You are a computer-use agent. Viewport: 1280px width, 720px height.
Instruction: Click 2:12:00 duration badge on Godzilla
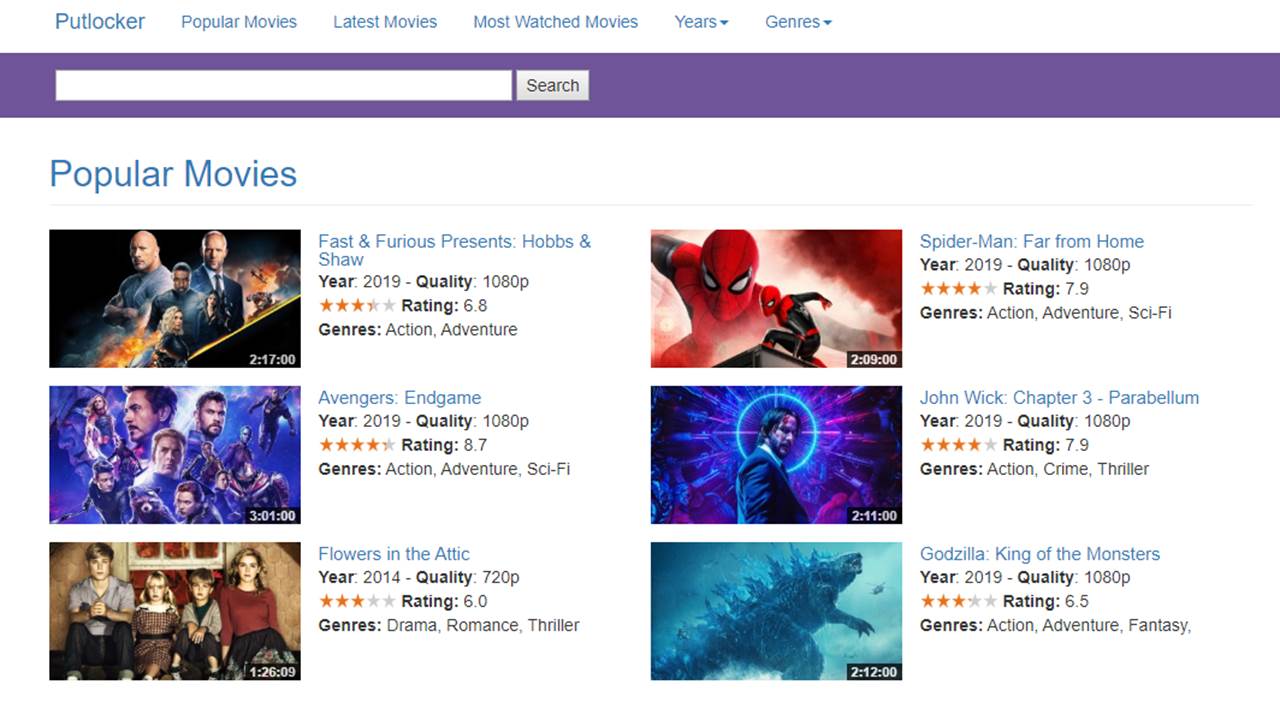click(x=874, y=671)
